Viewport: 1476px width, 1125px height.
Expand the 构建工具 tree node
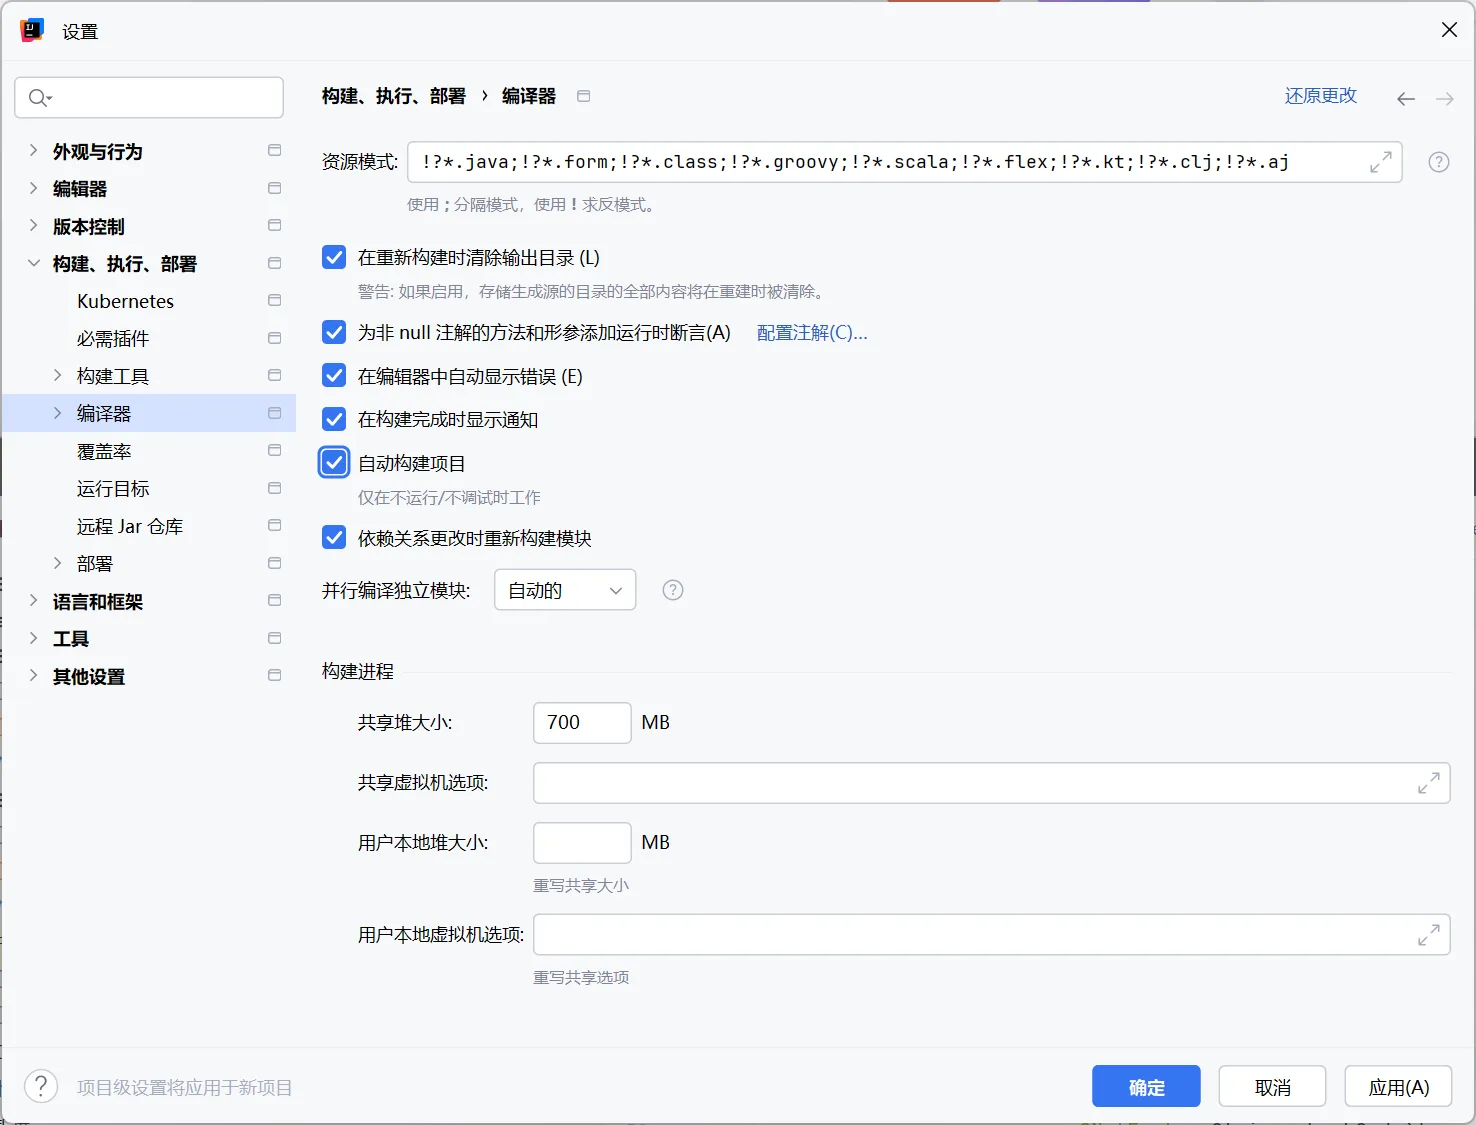[x=57, y=376]
